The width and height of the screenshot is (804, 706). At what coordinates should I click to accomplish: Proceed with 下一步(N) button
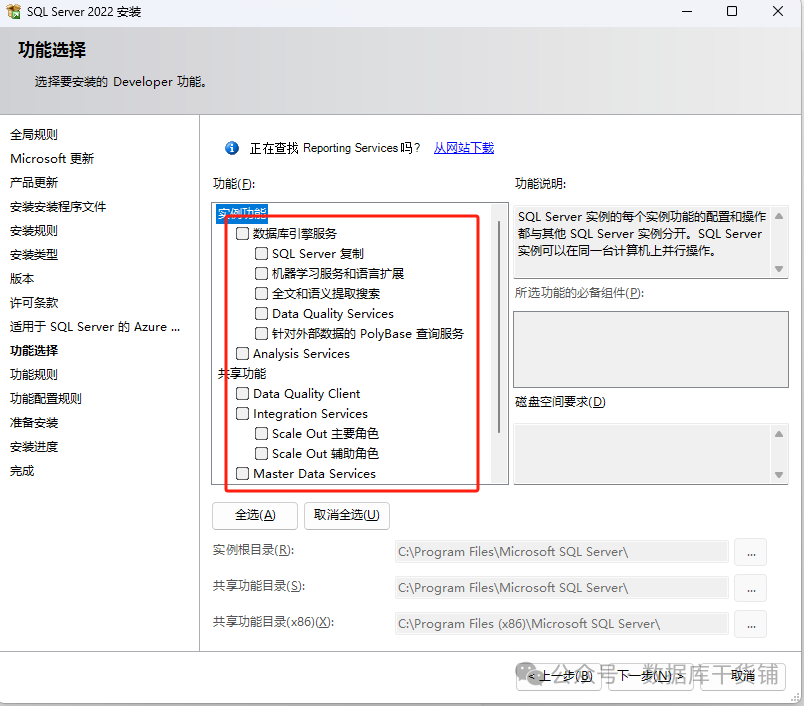tap(651, 676)
